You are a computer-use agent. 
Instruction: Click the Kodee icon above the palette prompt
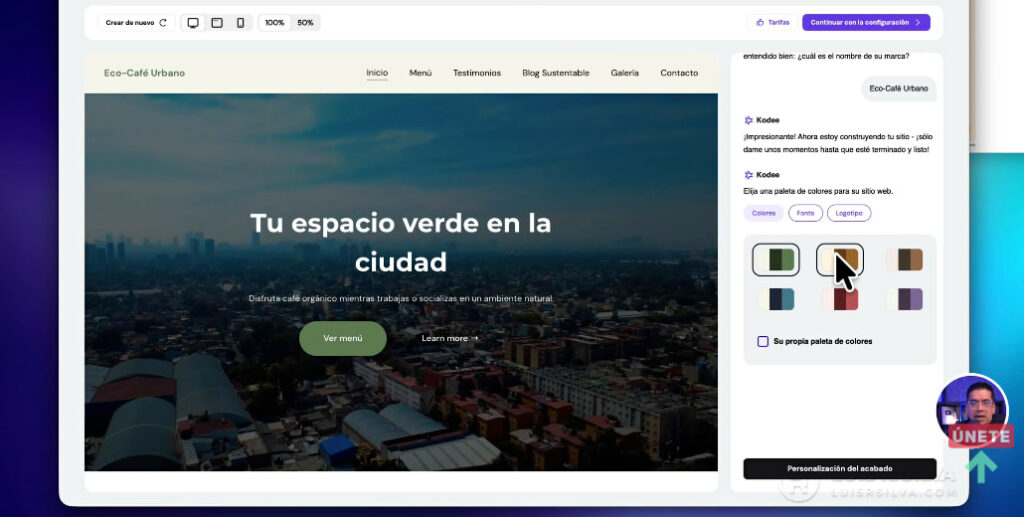[748, 175]
